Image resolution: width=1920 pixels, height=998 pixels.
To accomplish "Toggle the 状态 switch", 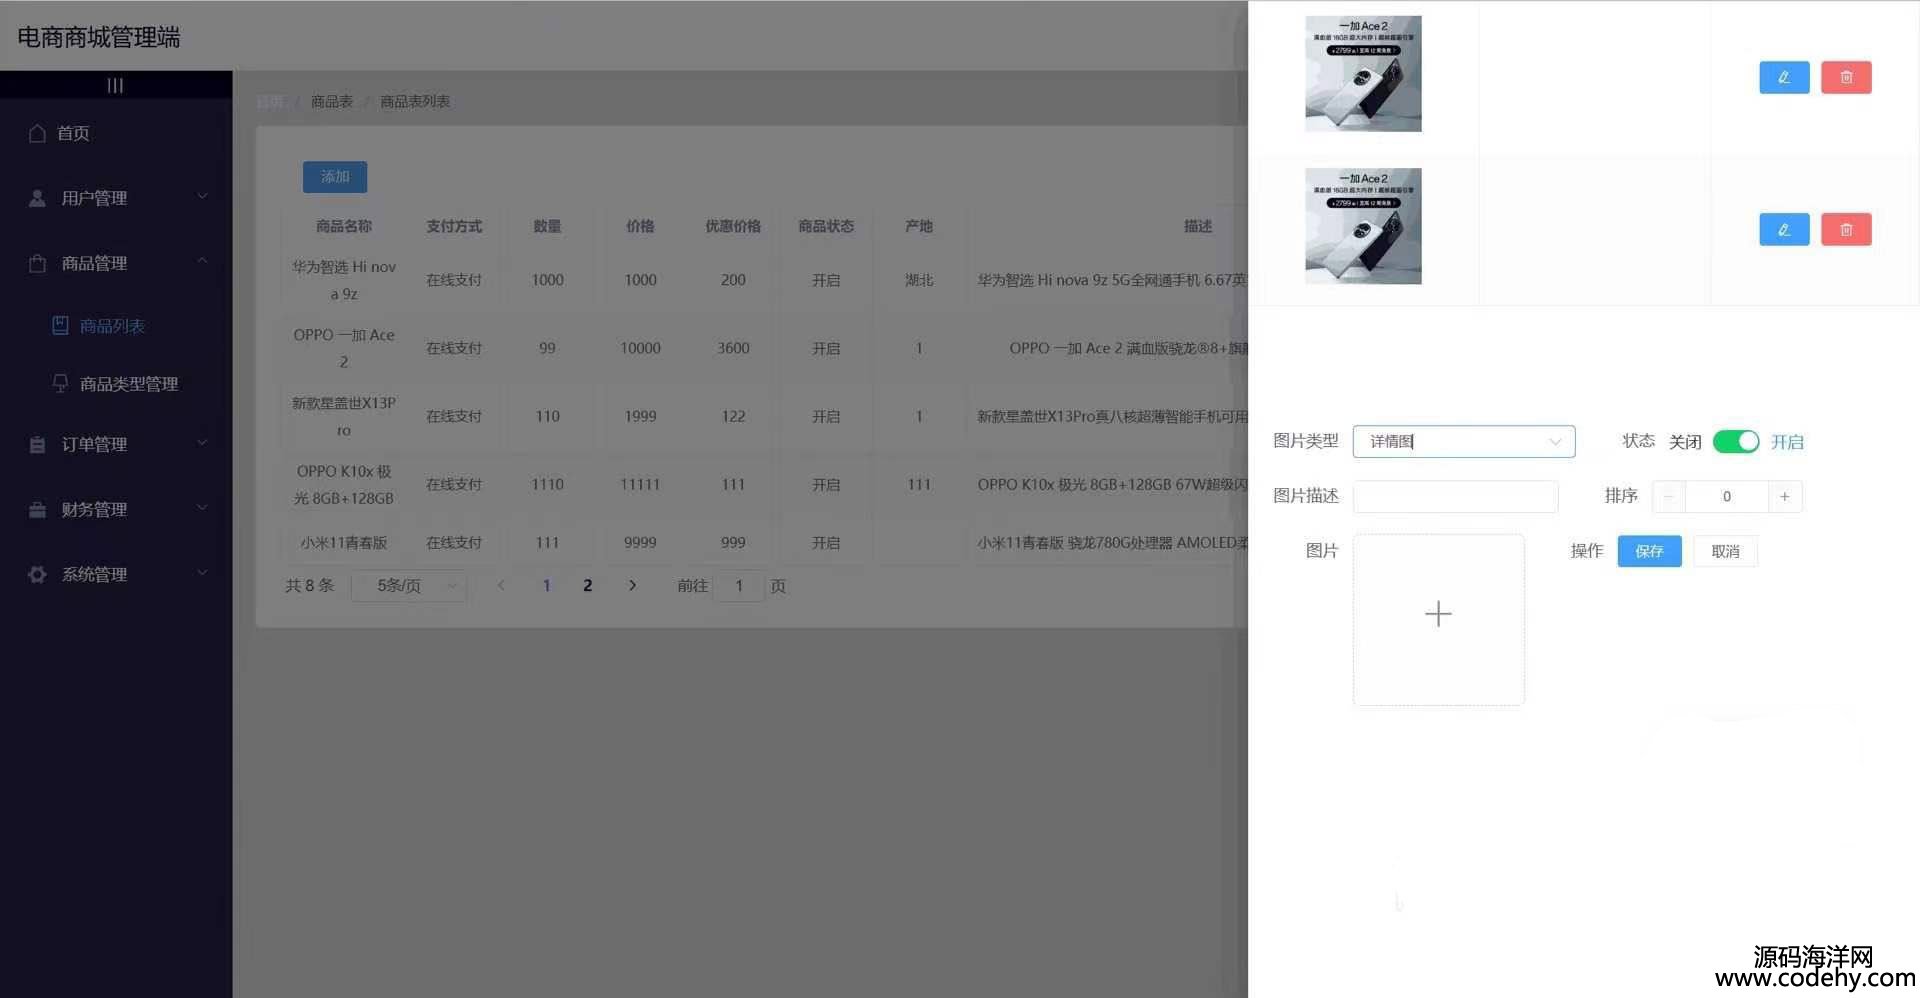I will tap(1736, 442).
